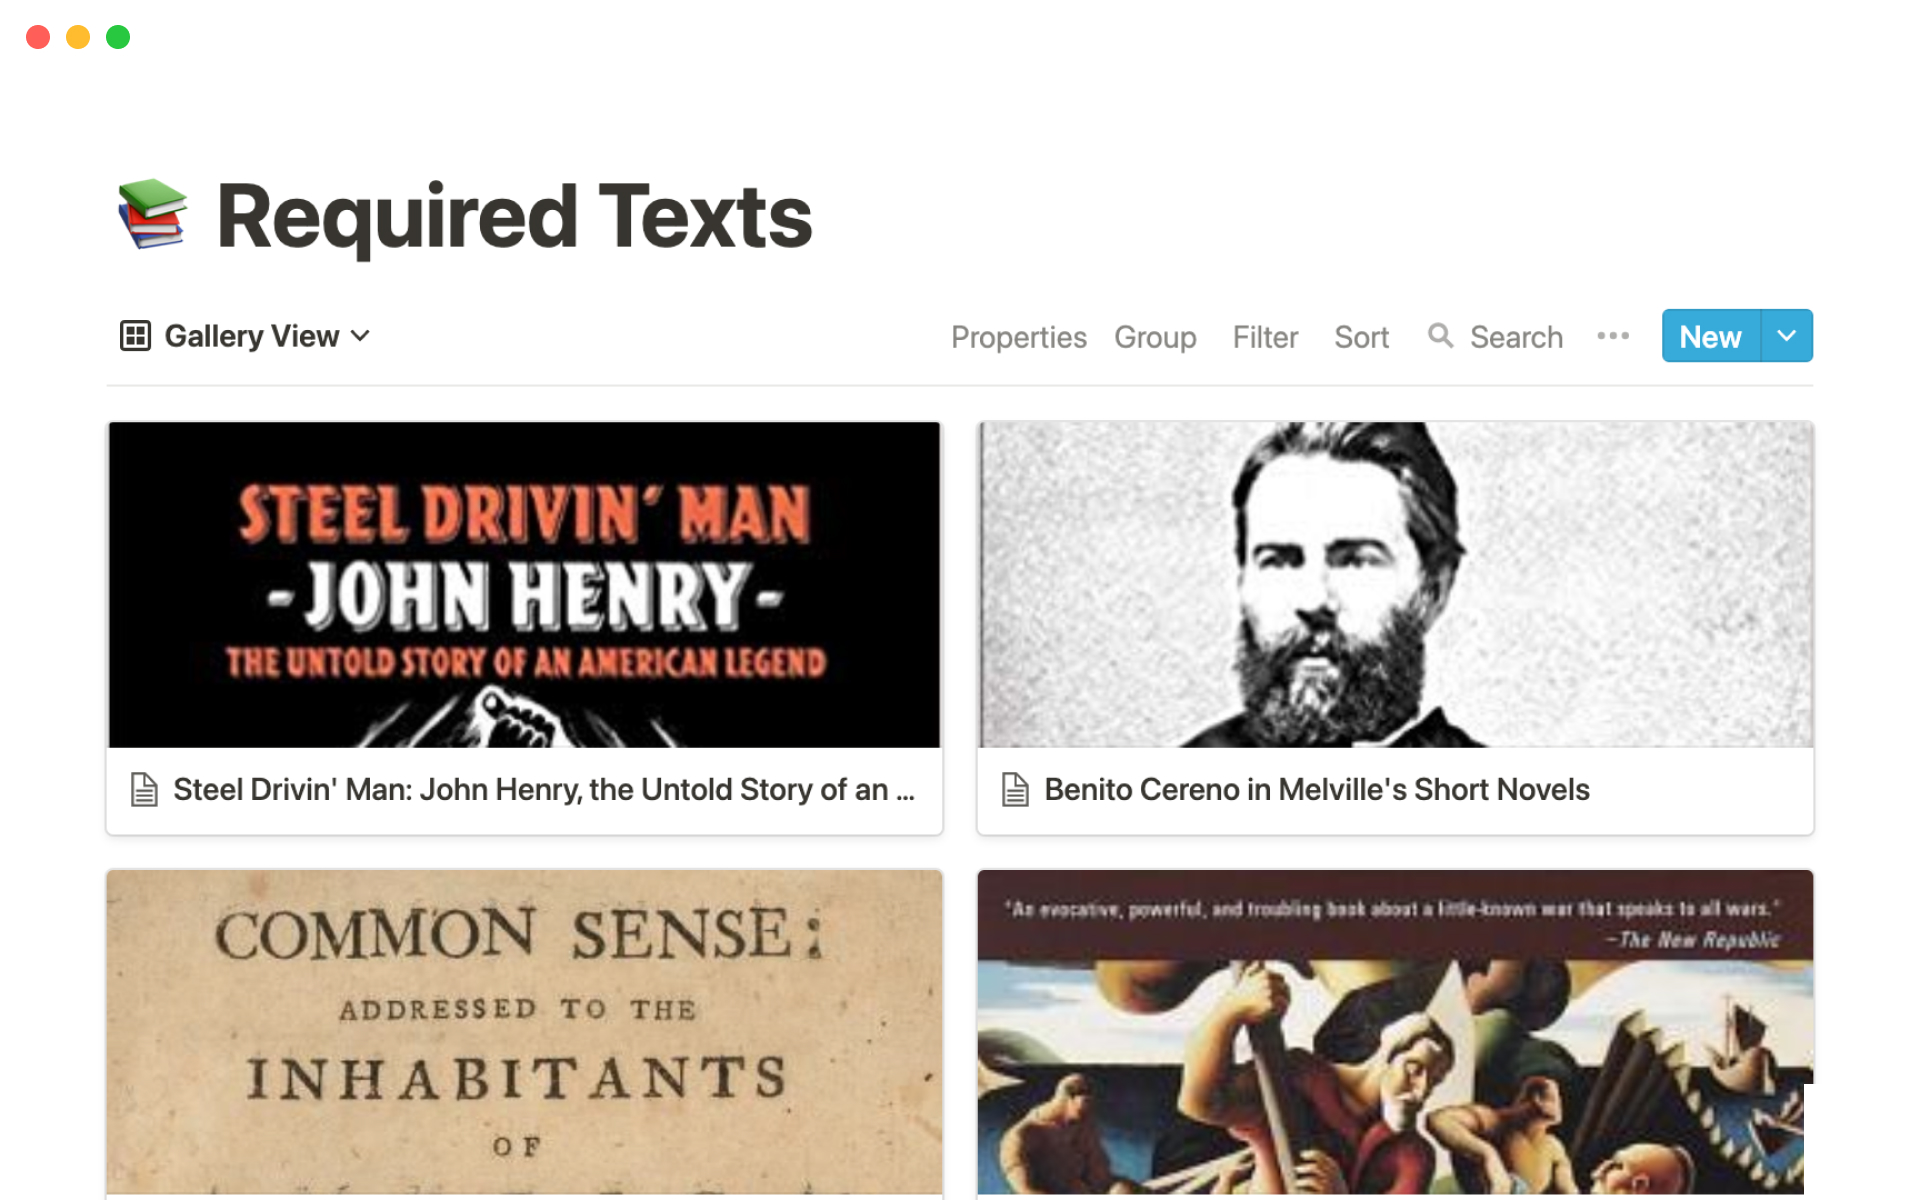The width and height of the screenshot is (1920, 1200).
Task: Click the Gallery View grid icon
Action: tap(135, 336)
